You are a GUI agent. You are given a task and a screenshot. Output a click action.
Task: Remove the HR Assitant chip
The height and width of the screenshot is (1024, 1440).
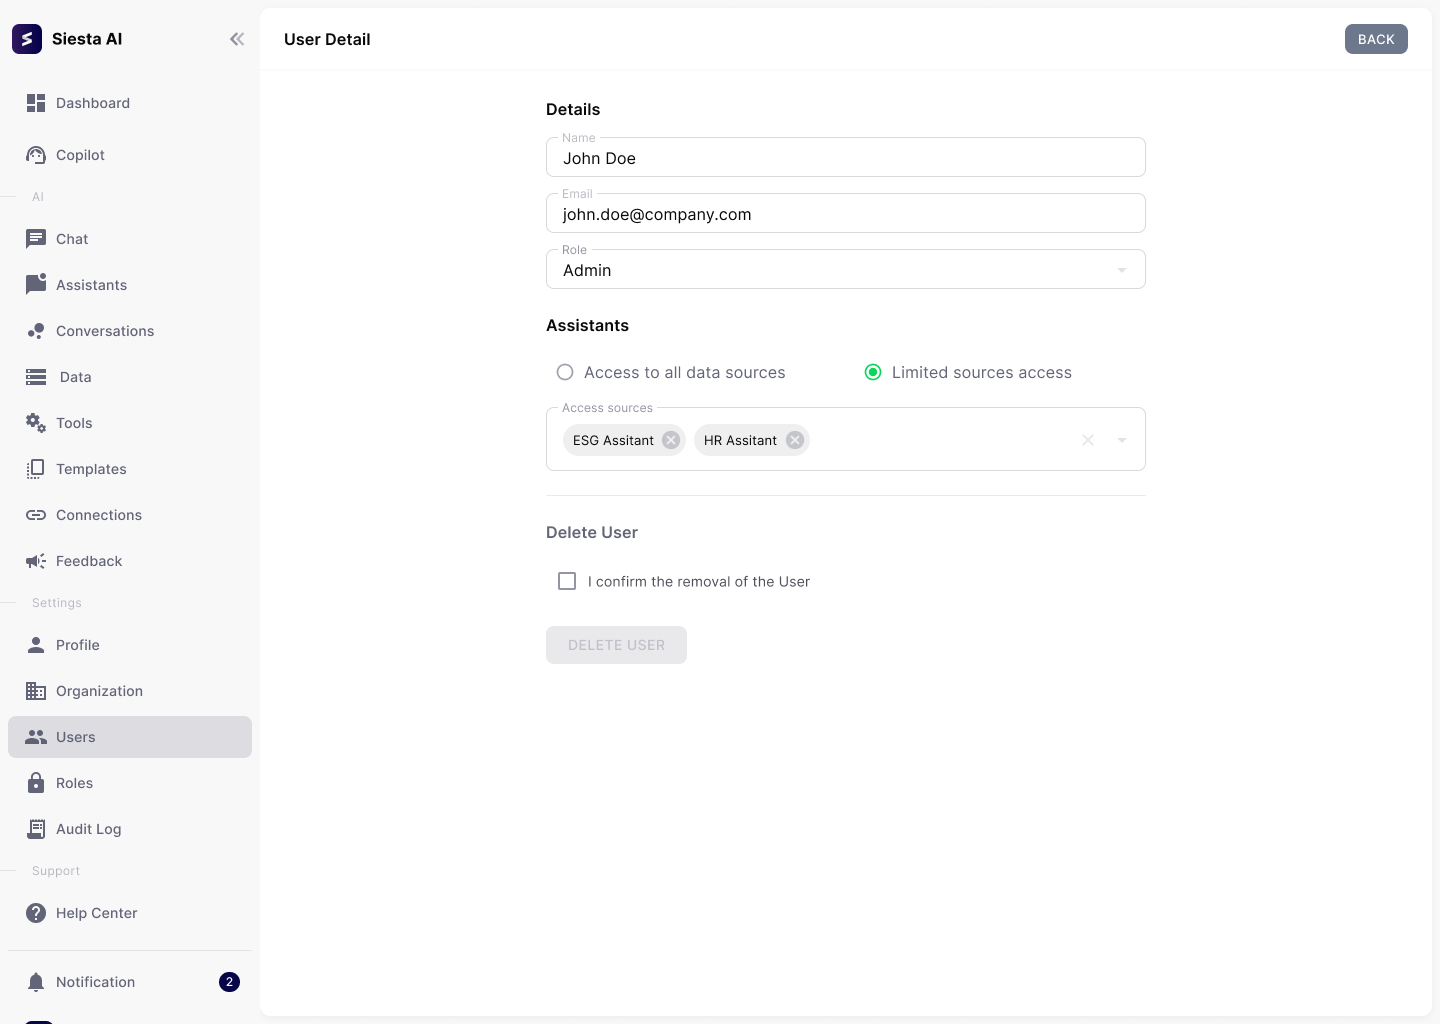[x=795, y=440]
